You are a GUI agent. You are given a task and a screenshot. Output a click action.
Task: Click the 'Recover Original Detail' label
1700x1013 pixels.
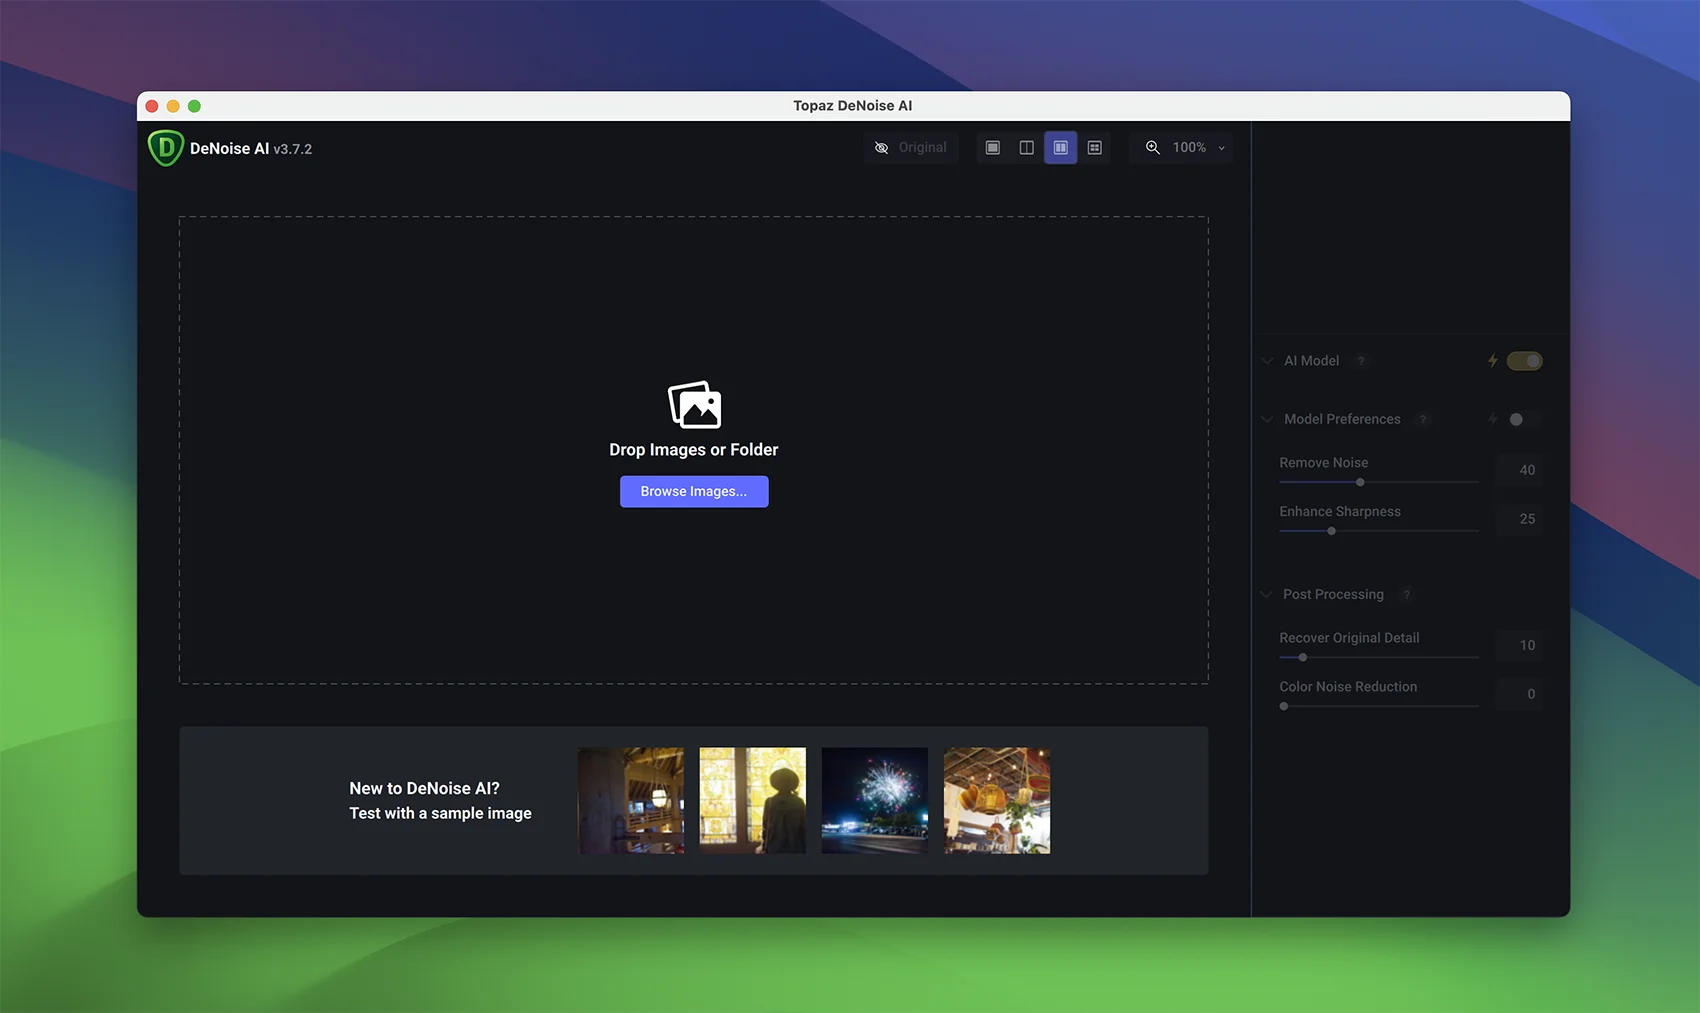point(1349,637)
